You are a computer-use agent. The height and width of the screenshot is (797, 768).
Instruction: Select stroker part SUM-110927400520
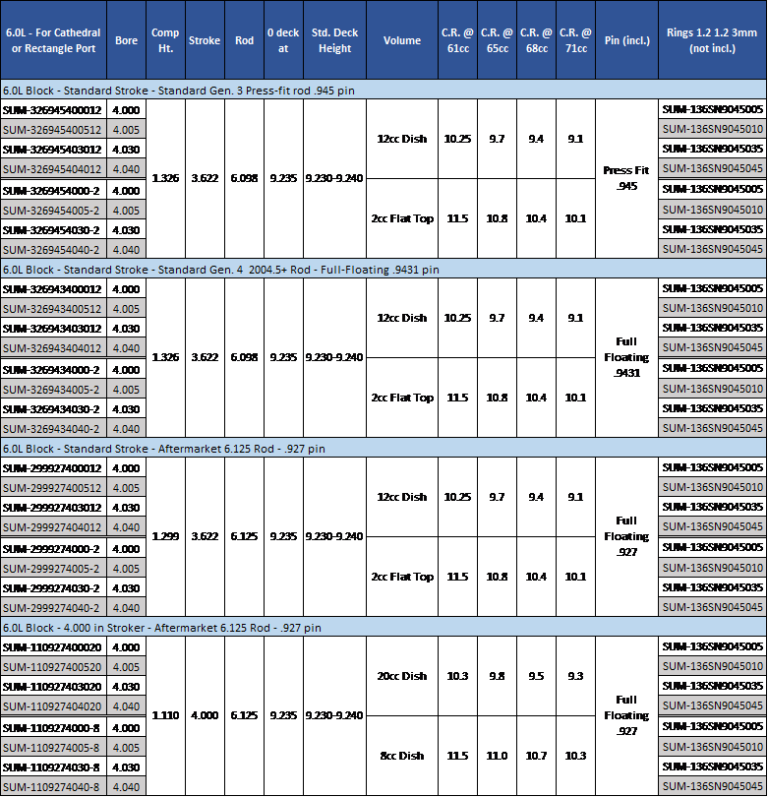[52, 666]
